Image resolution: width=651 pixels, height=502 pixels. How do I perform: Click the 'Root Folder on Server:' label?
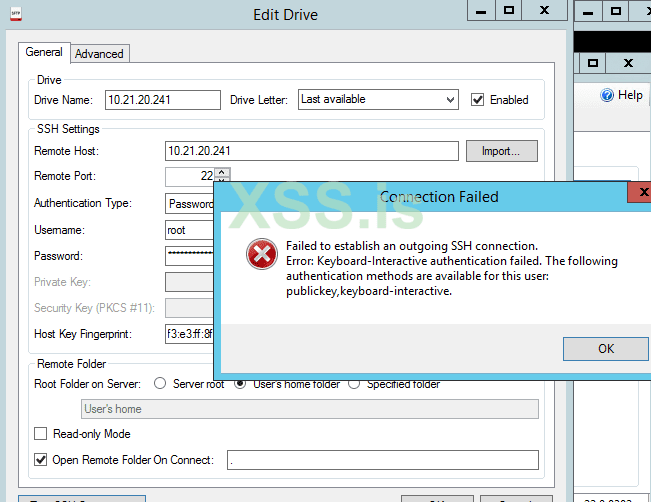[87, 384]
